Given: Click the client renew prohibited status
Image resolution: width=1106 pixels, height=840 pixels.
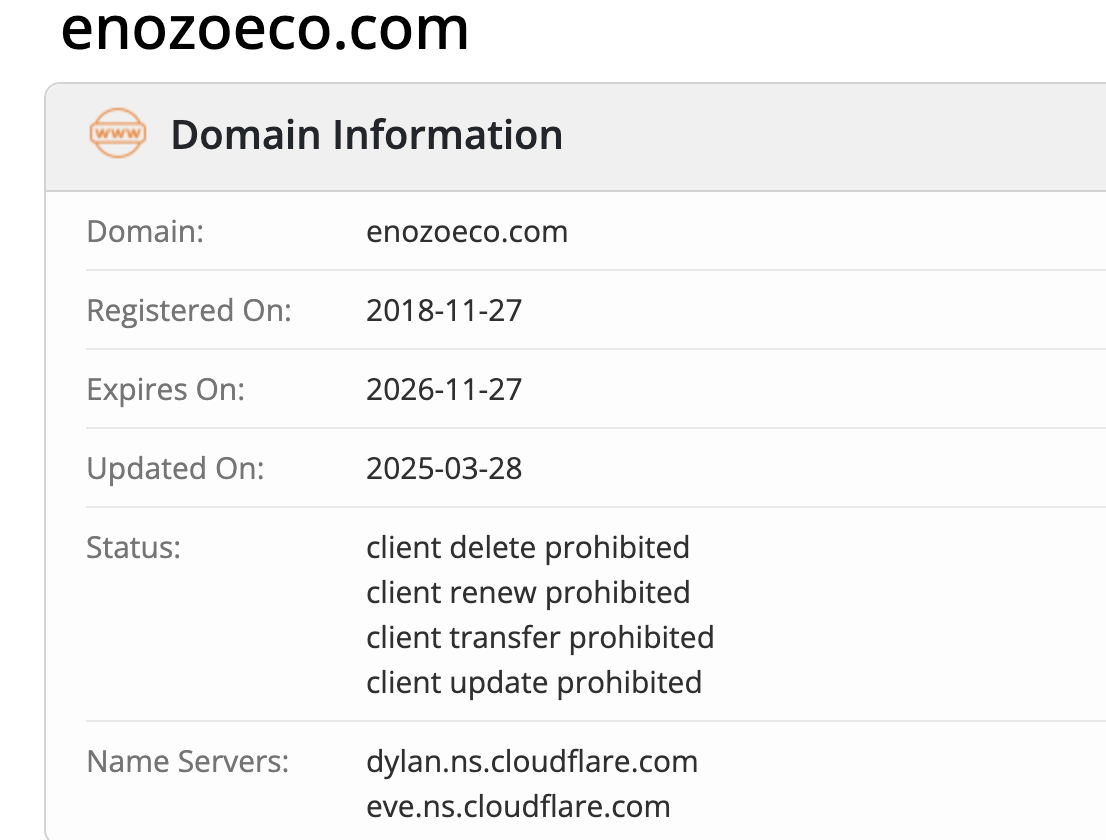Looking at the screenshot, I should 528,592.
